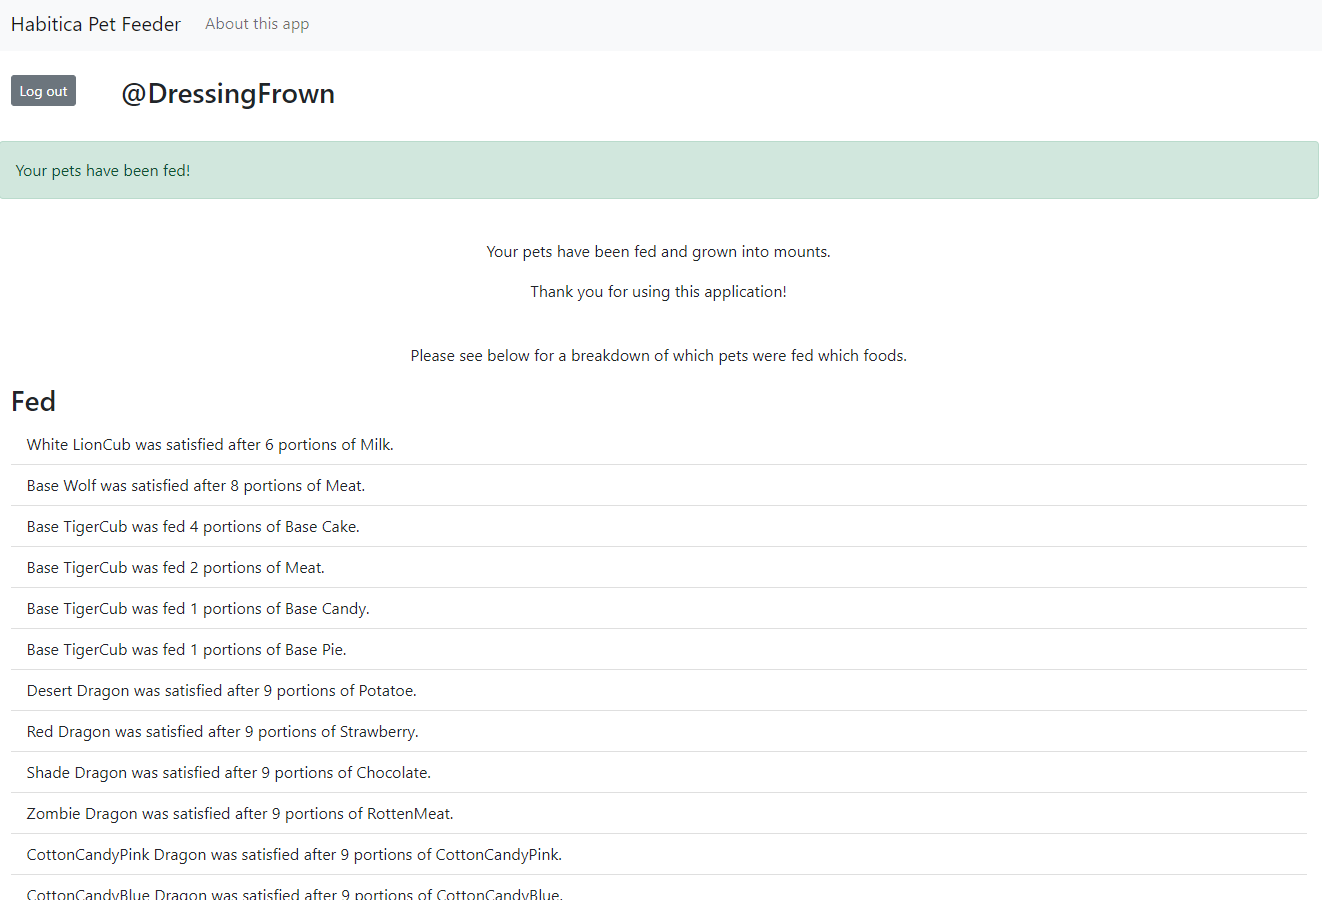Screen dimensions: 1322x900
Task: Select the Base Wolf 8 portions of Meat row
Action: (658, 486)
